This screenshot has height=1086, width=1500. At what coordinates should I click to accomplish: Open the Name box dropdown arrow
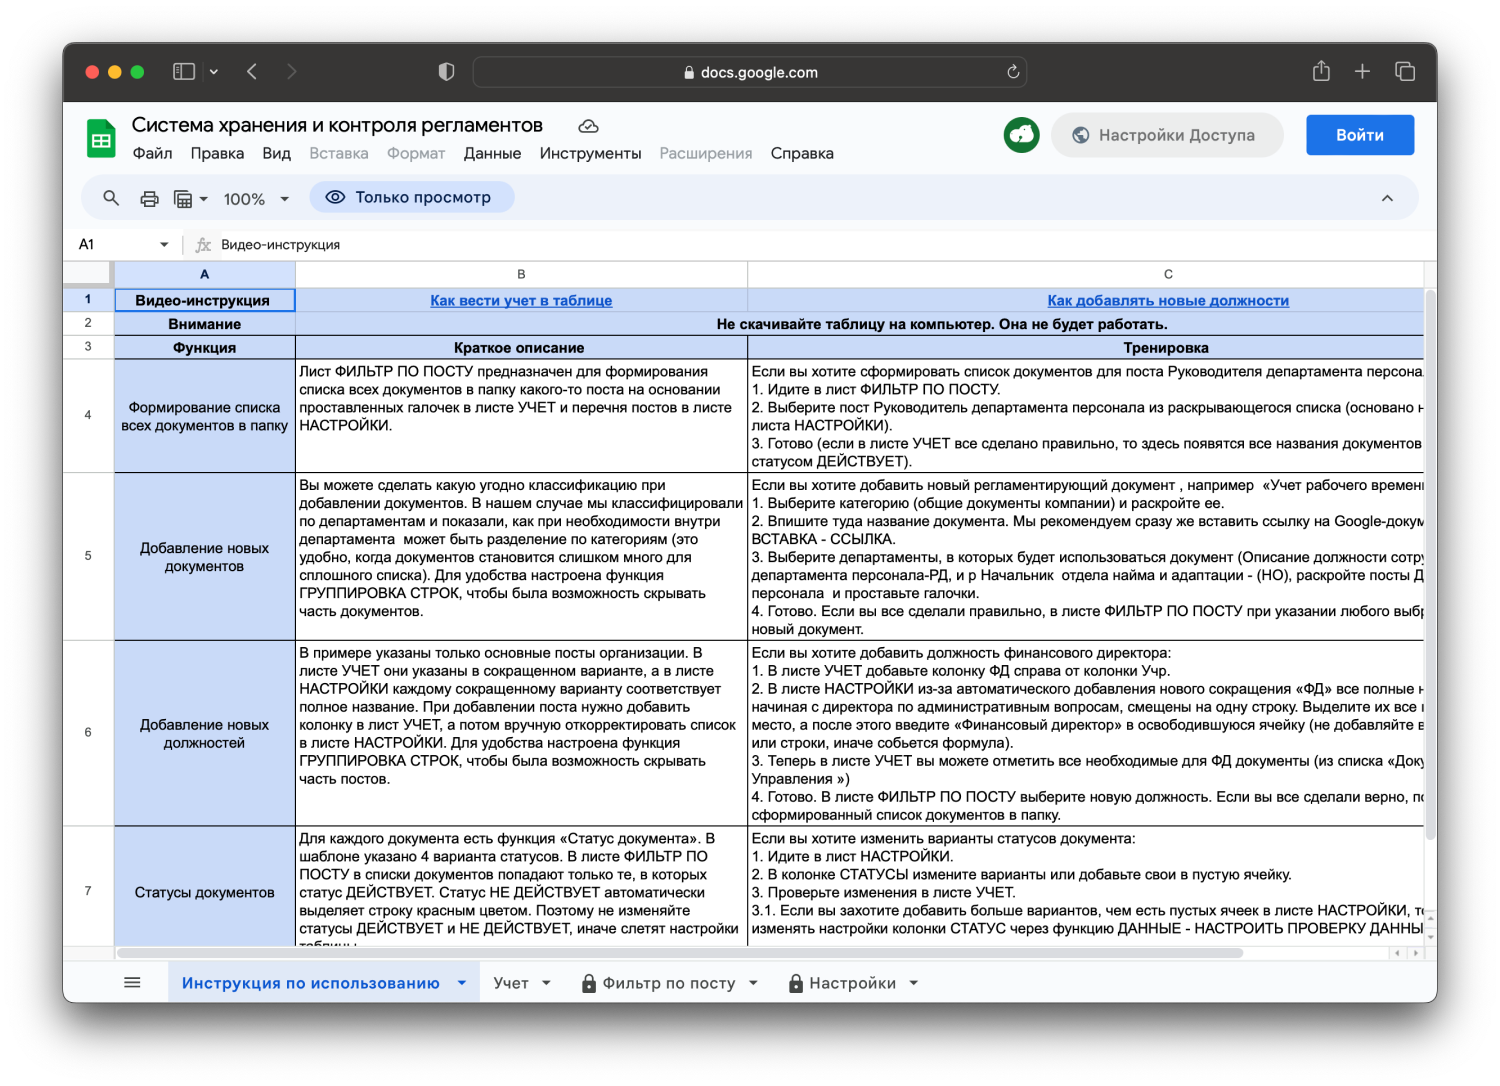click(x=164, y=245)
